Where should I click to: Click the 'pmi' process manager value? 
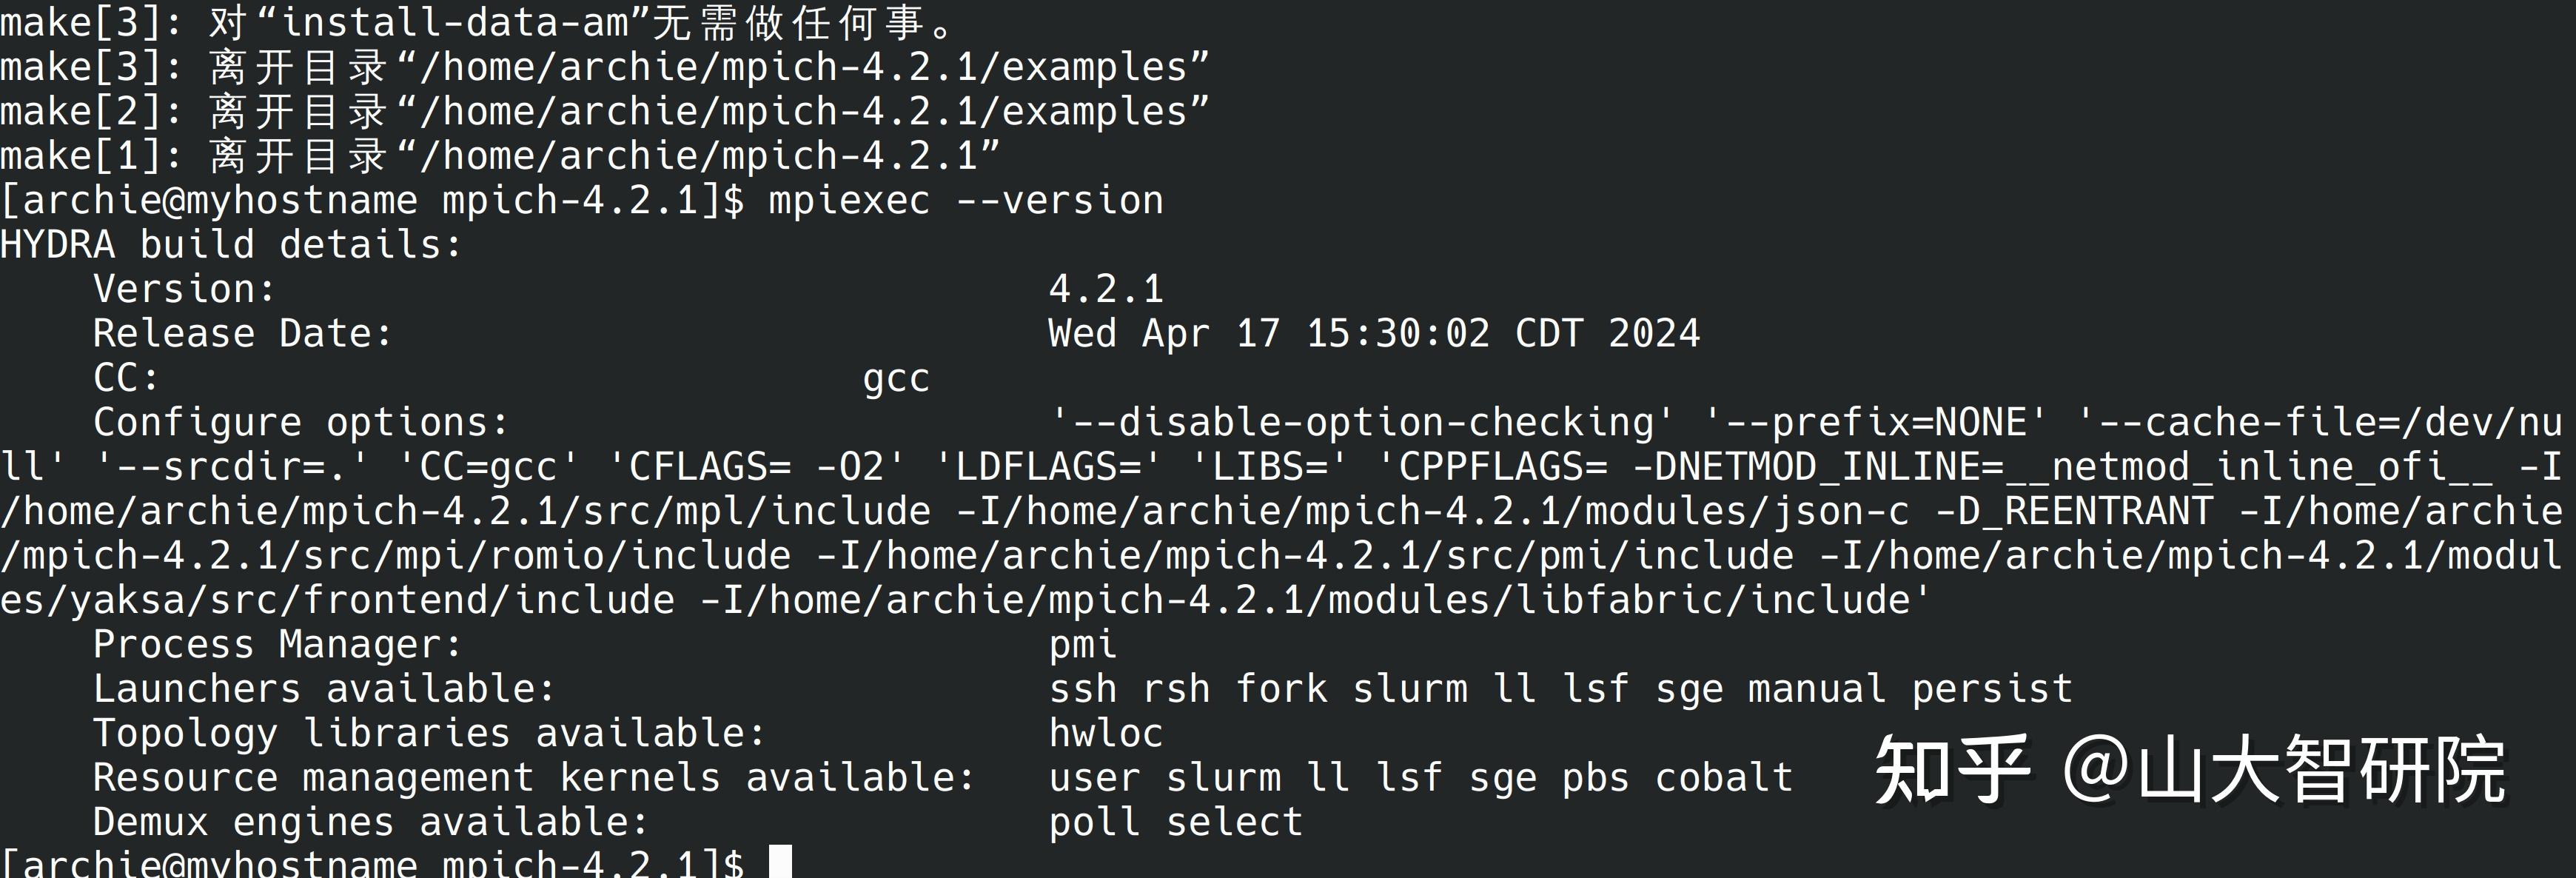click(x=1082, y=645)
